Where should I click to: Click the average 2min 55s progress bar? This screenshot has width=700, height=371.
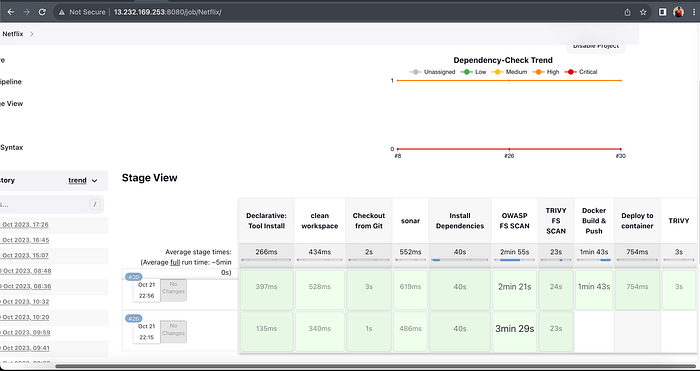(x=515, y=259)
